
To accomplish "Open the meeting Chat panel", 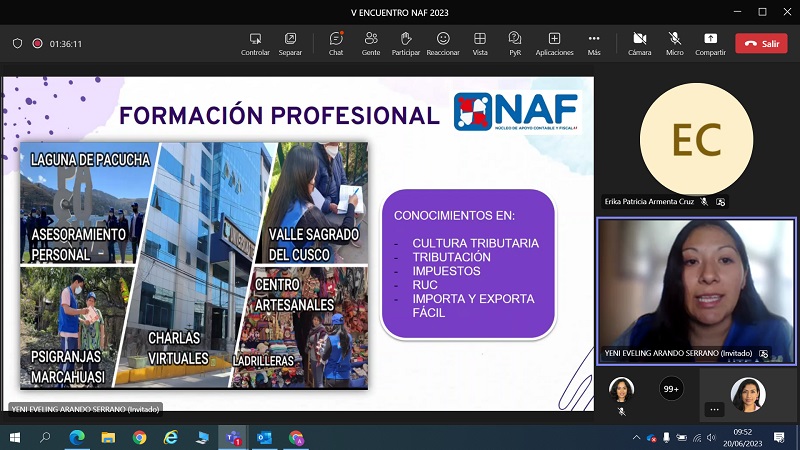I will click(x=336, y=44).
